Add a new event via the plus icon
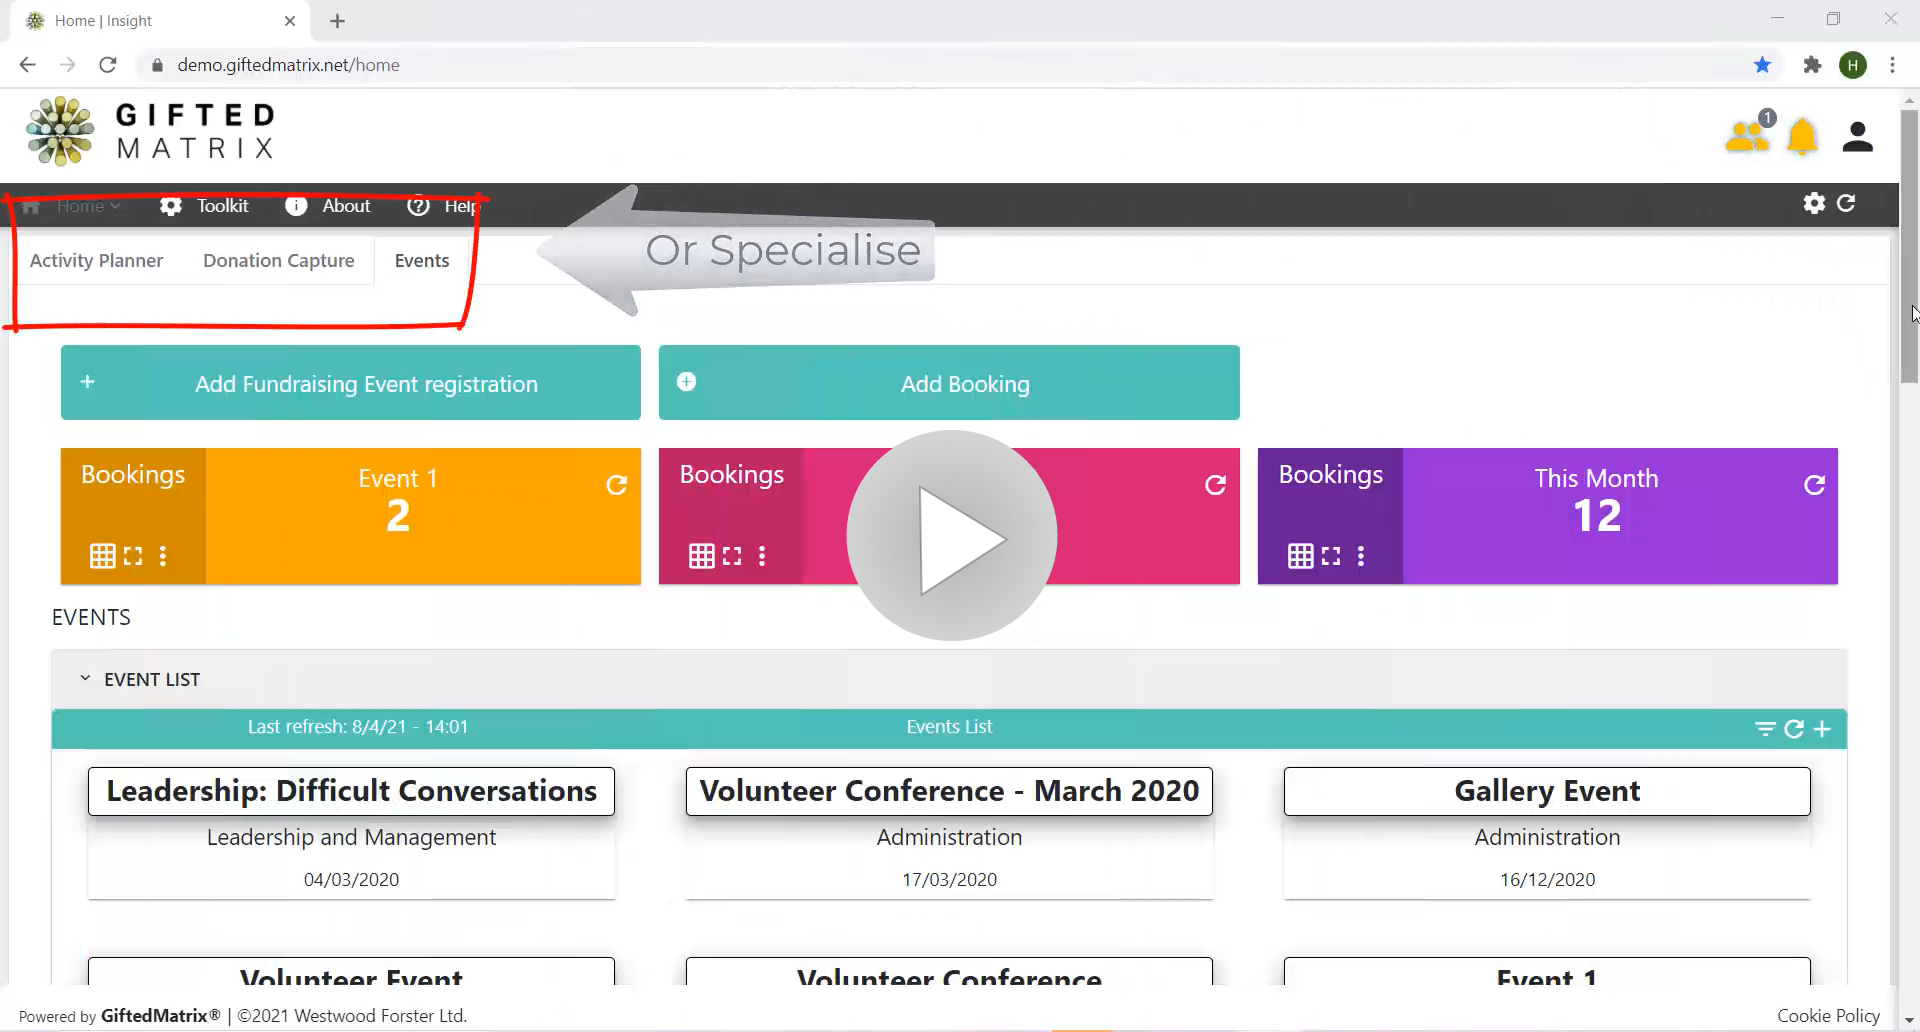This screenshot has height=1032, width=1920. tap(1823, 729)
